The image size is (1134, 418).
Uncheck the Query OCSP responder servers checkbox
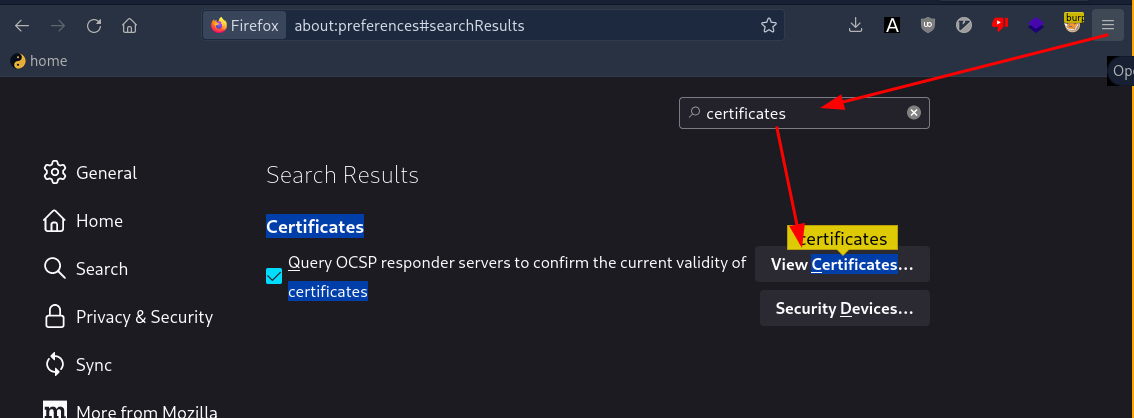click(274, 276)
